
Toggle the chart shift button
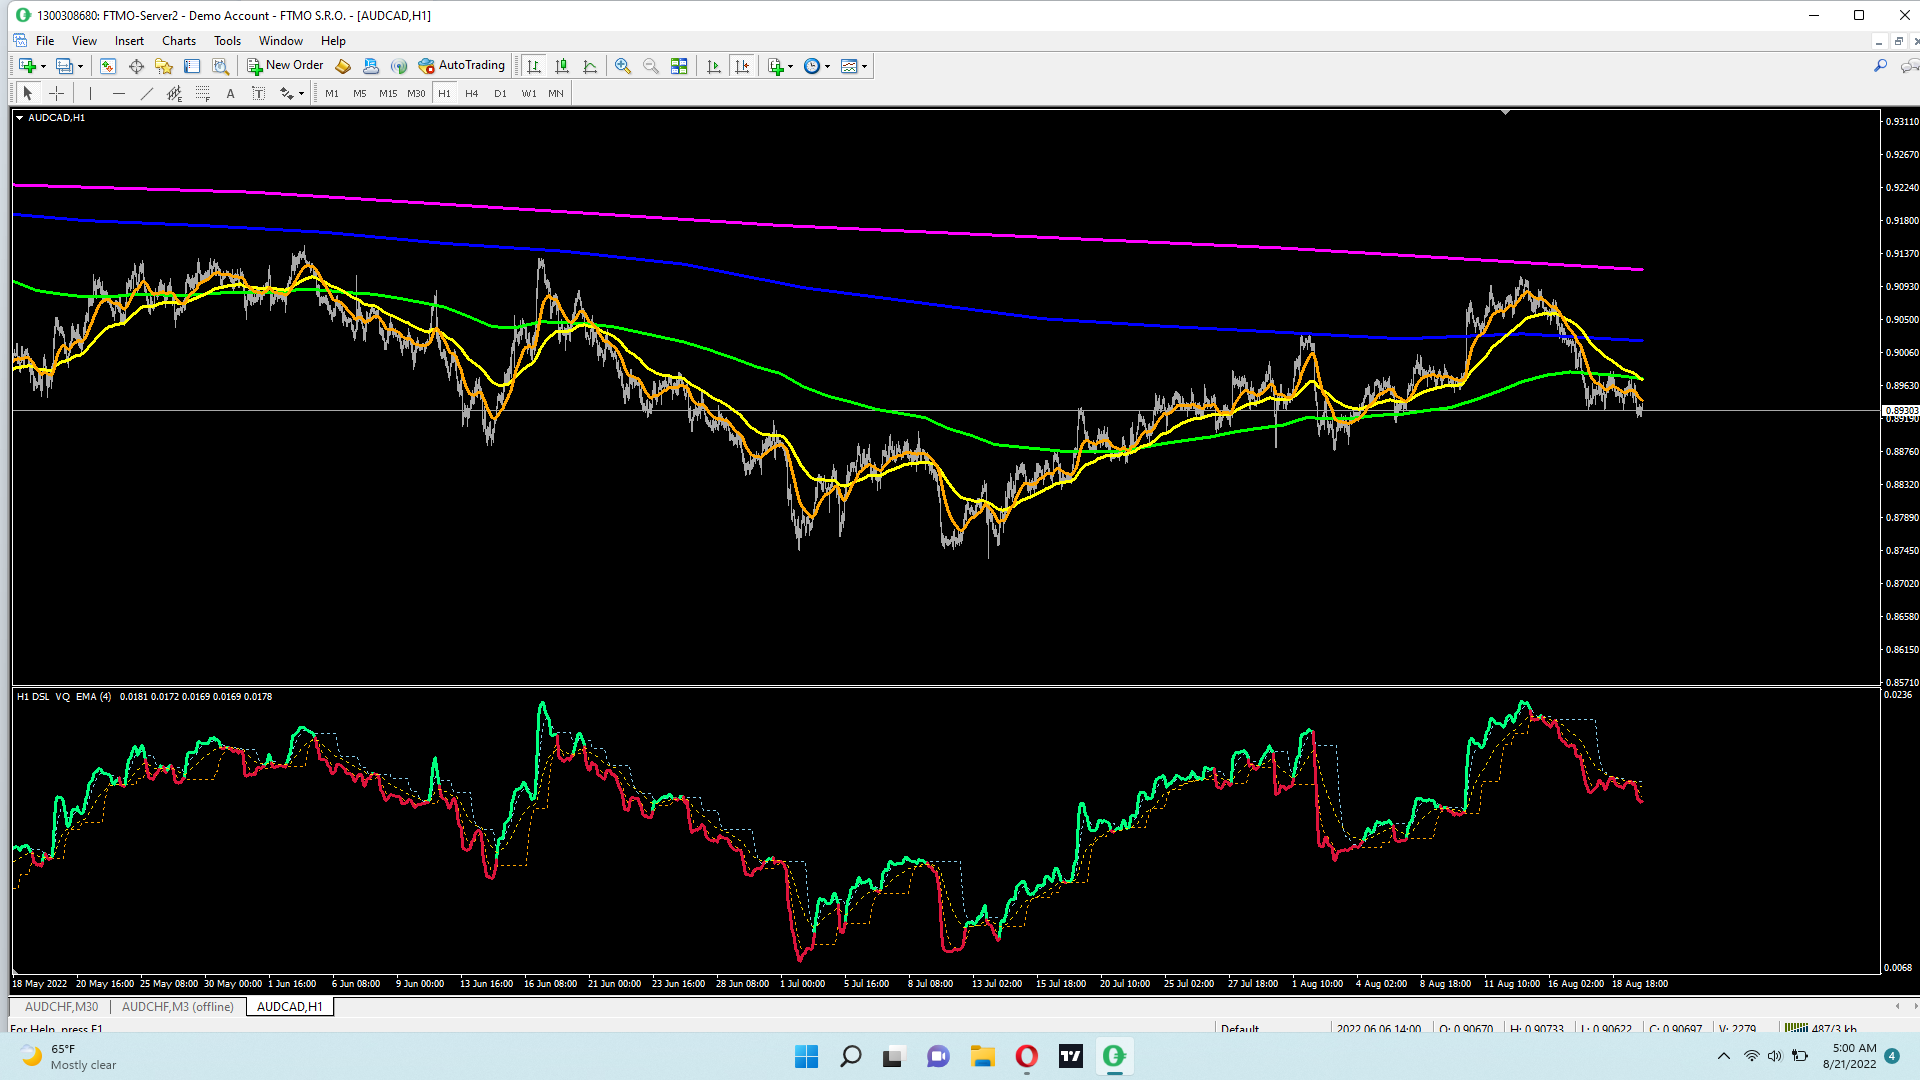[x=742, y=66]
